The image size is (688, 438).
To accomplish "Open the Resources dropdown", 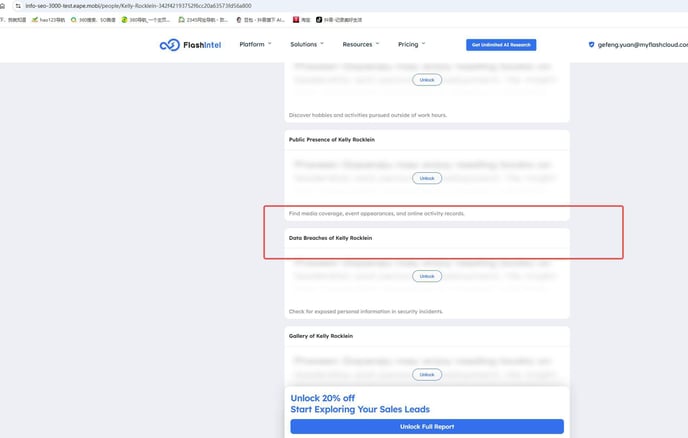I will tap(361, 44).
